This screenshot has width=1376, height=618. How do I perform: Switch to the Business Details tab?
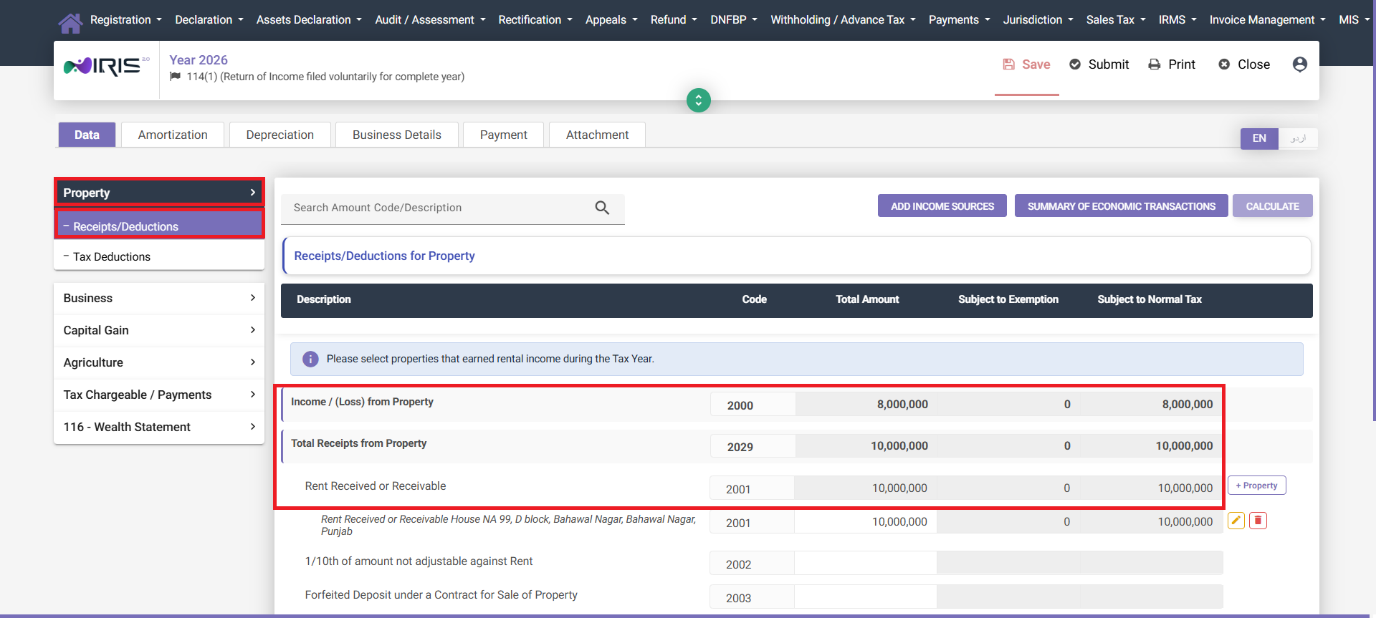397,135
